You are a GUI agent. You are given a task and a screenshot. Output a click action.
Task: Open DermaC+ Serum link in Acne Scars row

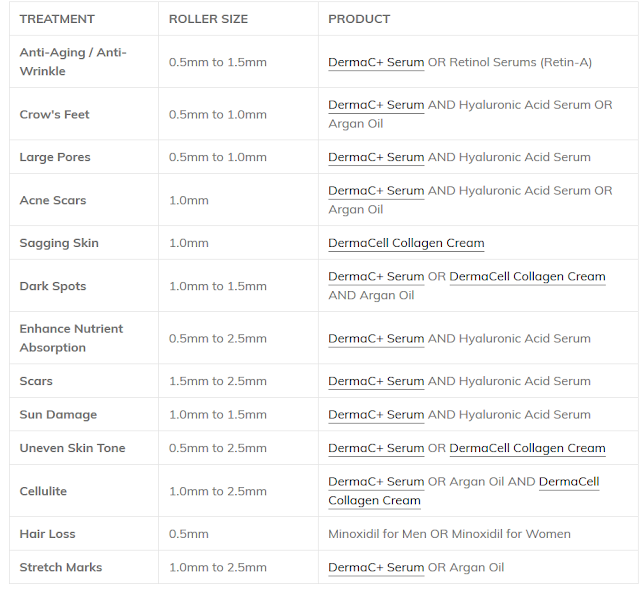pyautogui.click(x=376, y=191)
